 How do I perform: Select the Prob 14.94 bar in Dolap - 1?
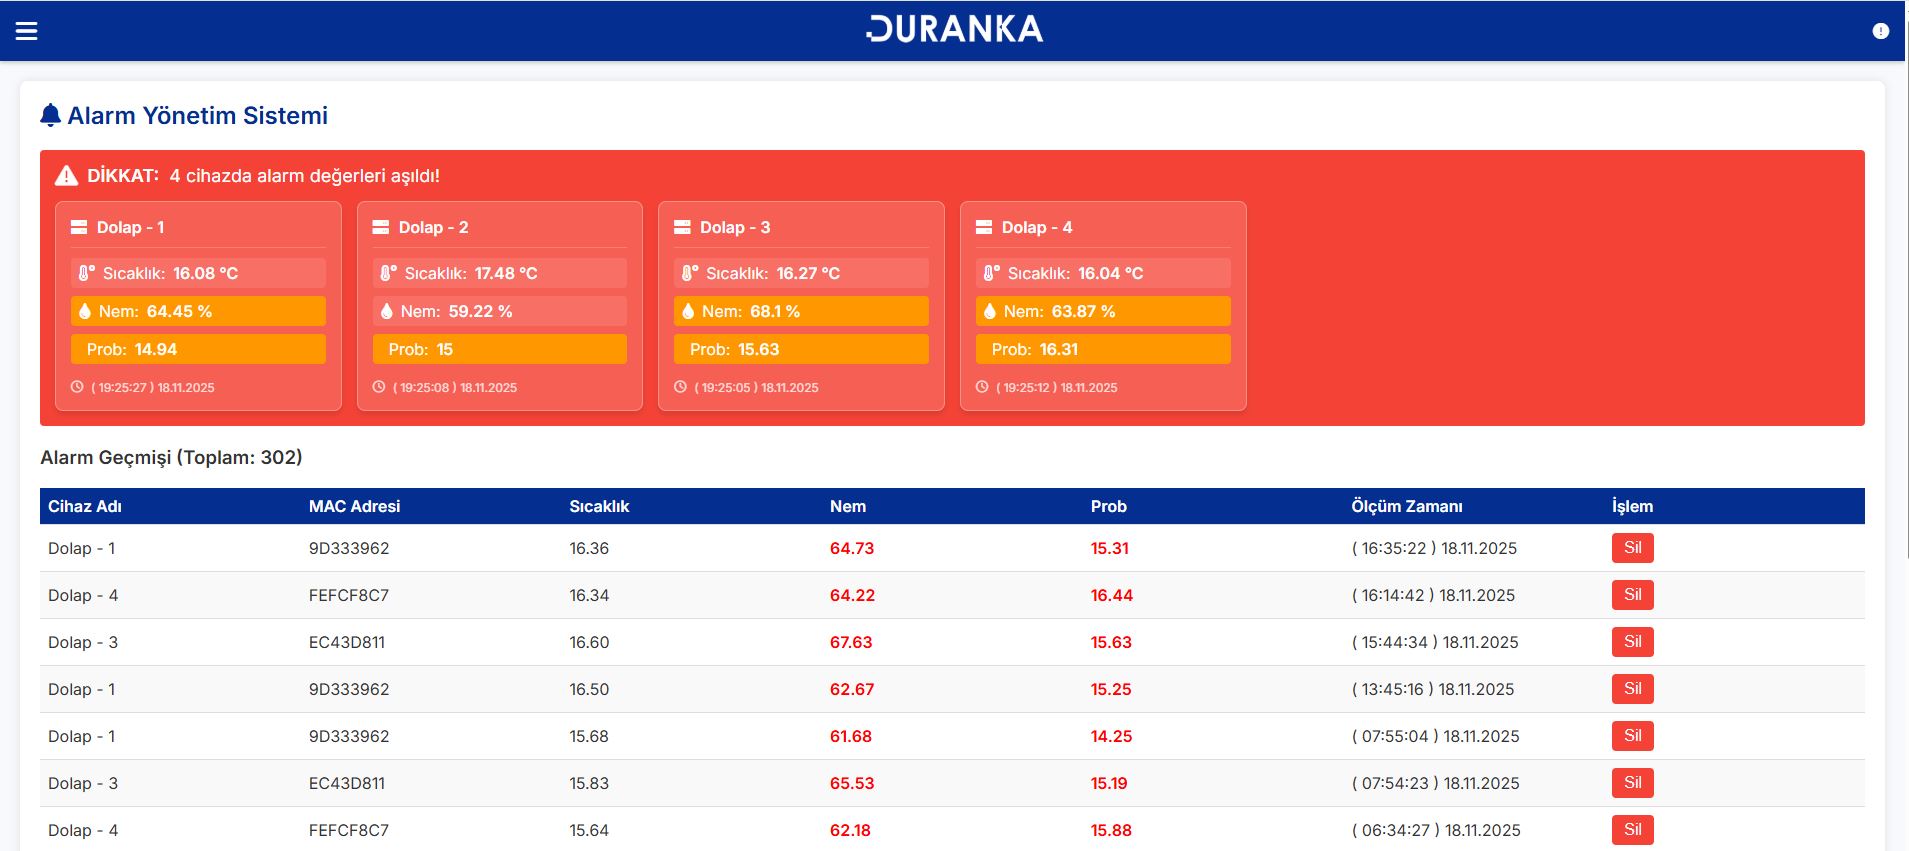198,349
